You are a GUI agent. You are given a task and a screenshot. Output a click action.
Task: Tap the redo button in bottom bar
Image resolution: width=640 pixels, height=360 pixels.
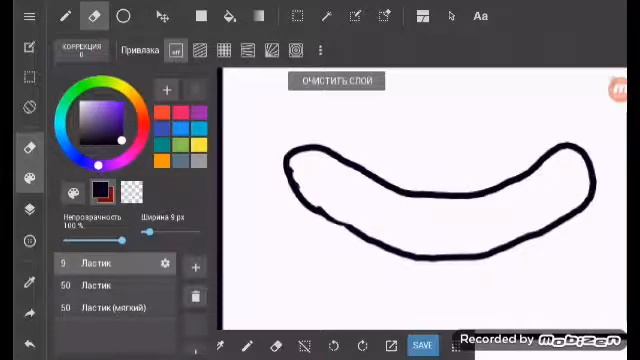coord(362,346)
